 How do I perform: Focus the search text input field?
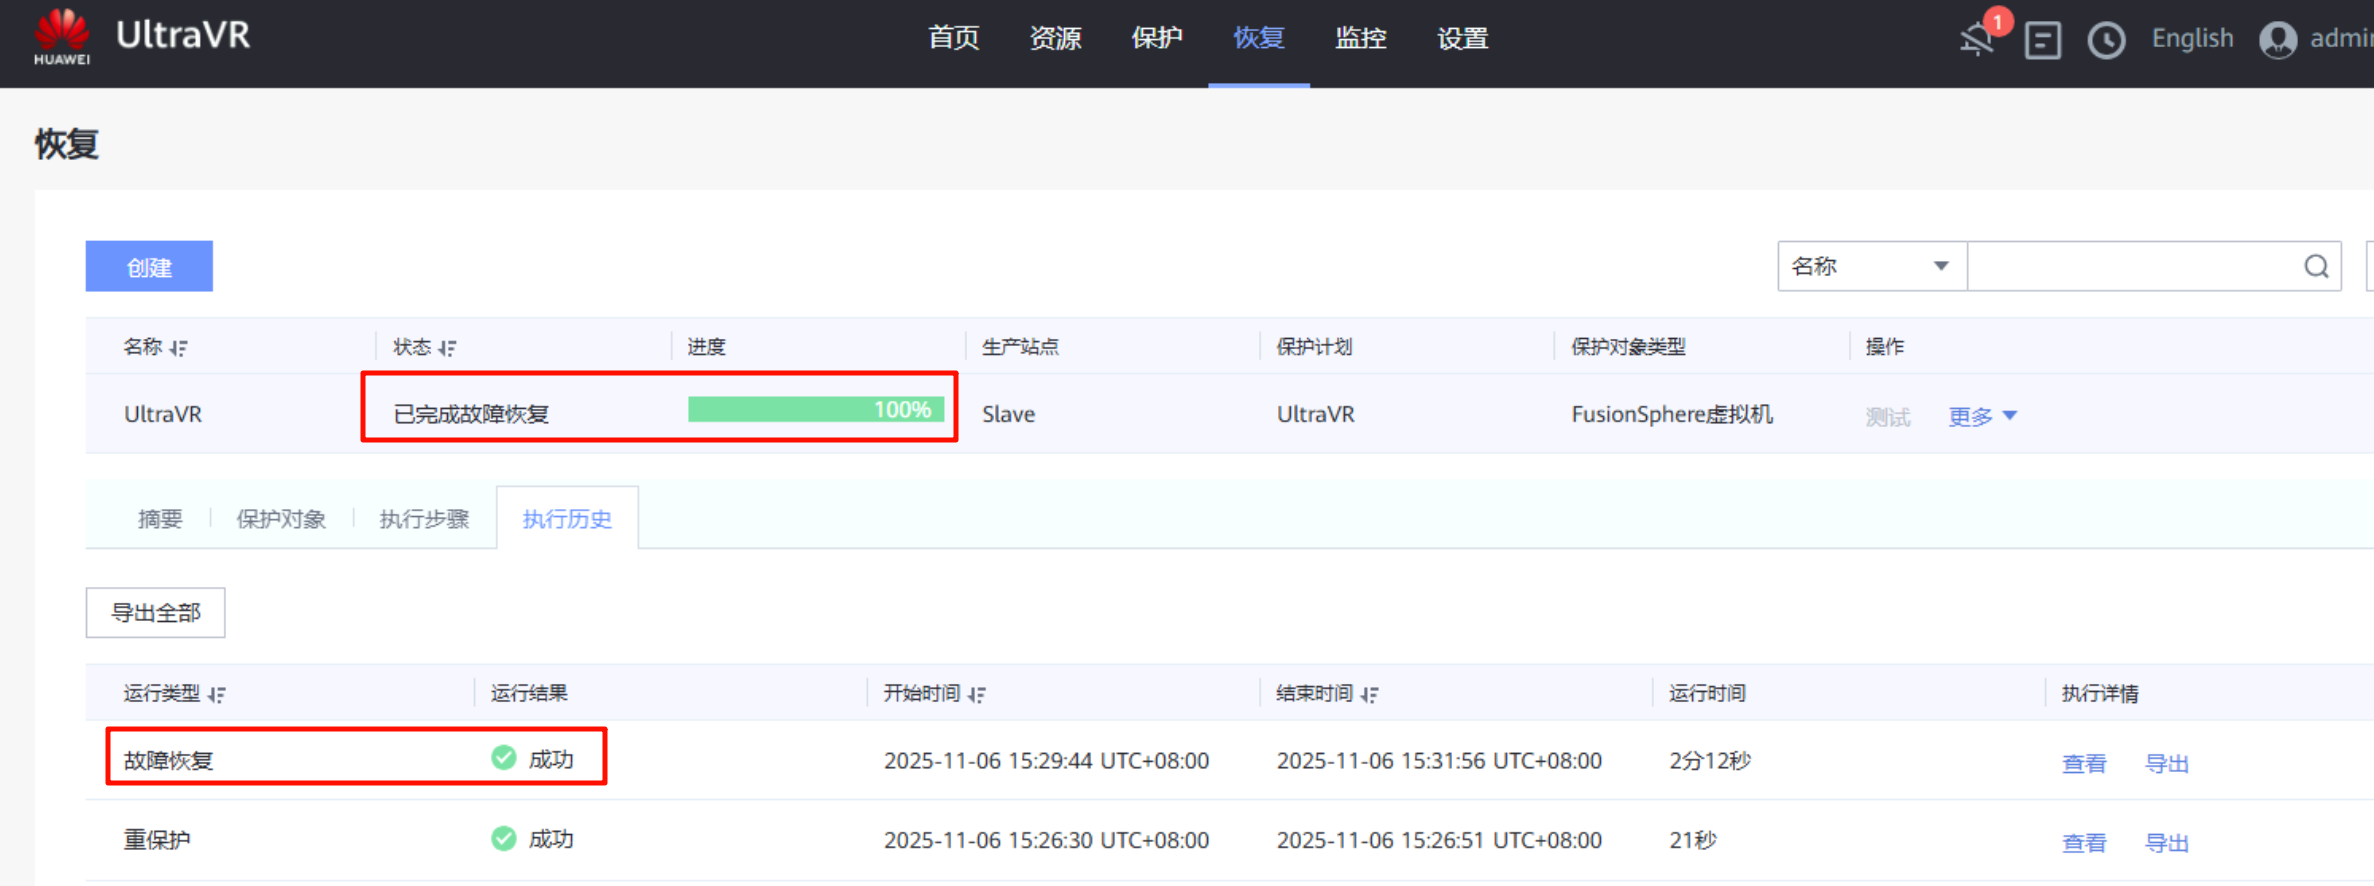pos(2133,266)
